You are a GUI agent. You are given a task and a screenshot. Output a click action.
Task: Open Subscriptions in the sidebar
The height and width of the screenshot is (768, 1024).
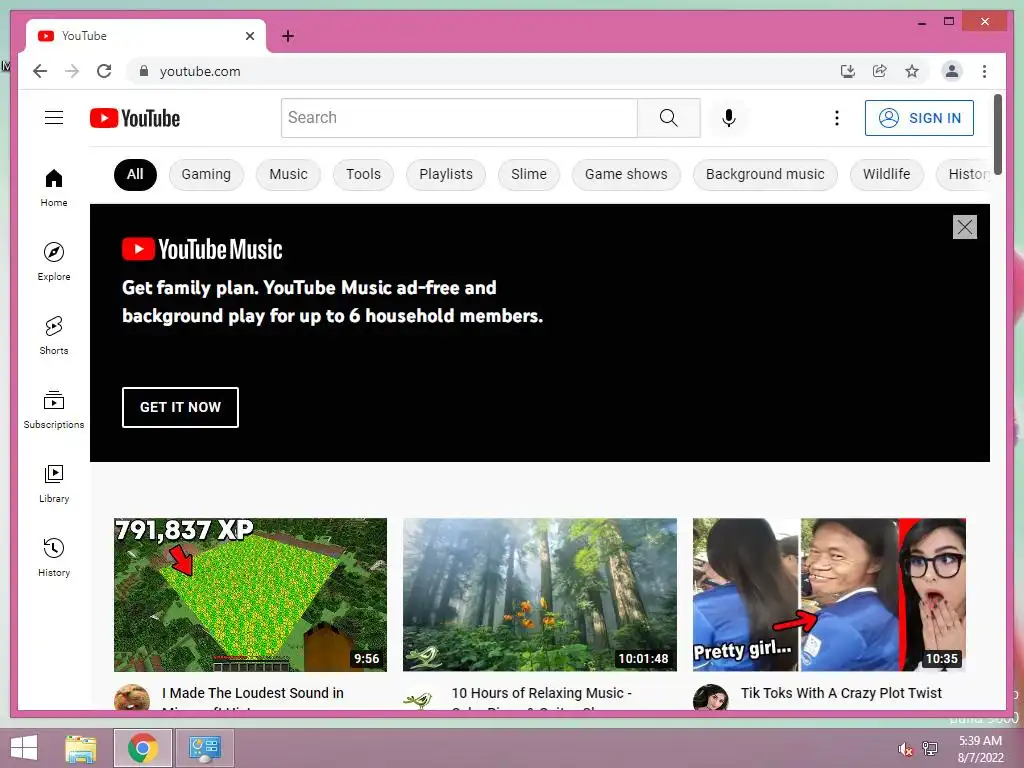pyautogui.click(x=54, y=409)
